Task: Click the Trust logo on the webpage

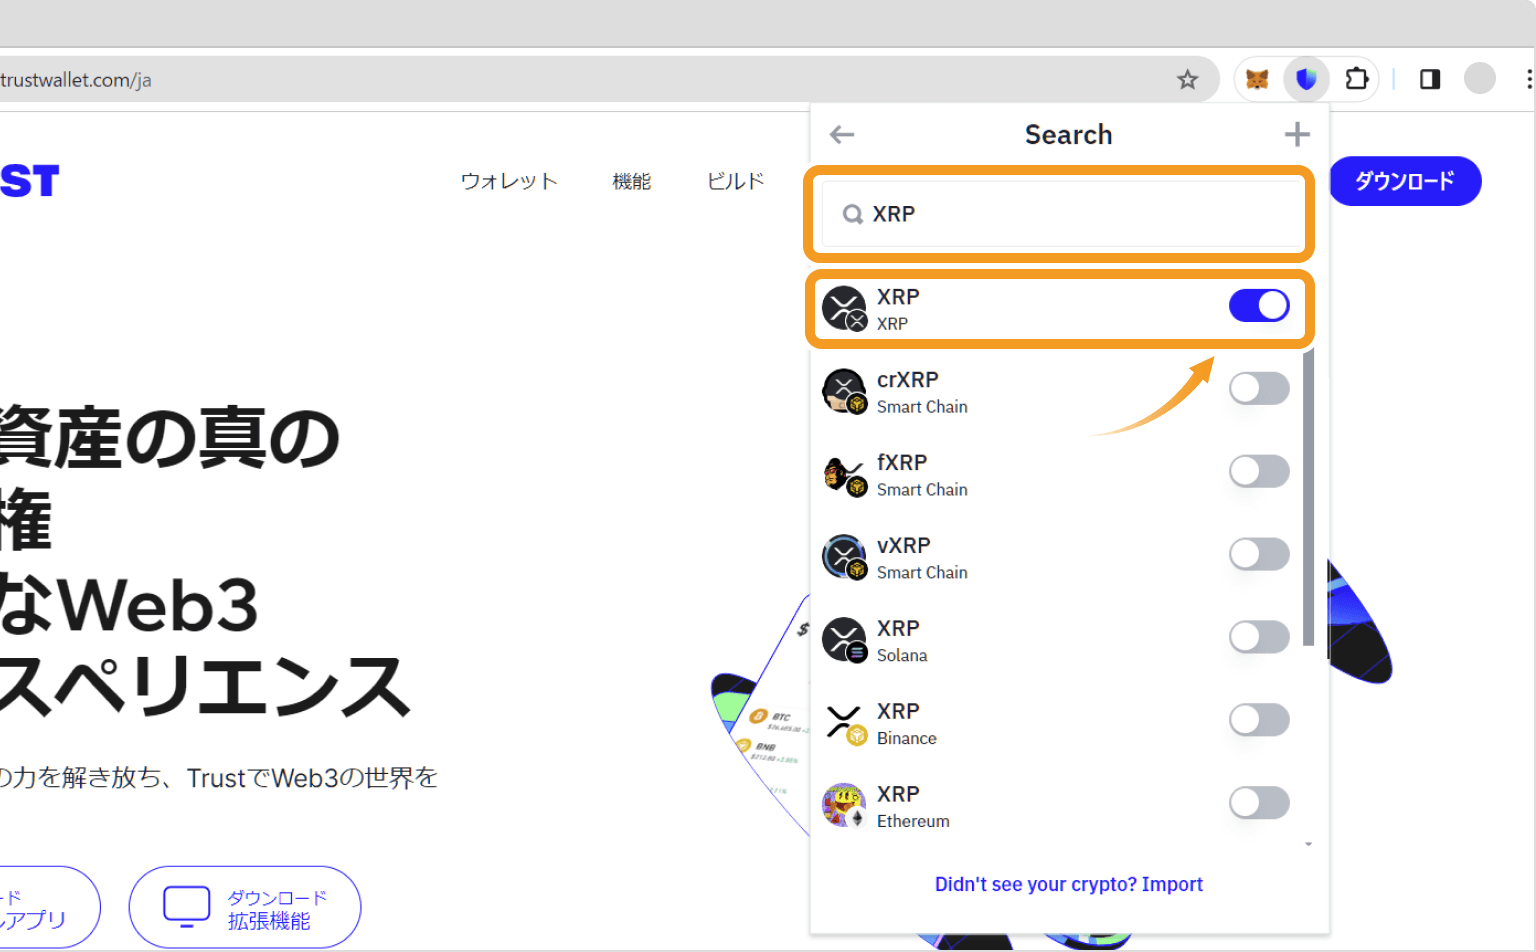Action: tap(30, 181)
